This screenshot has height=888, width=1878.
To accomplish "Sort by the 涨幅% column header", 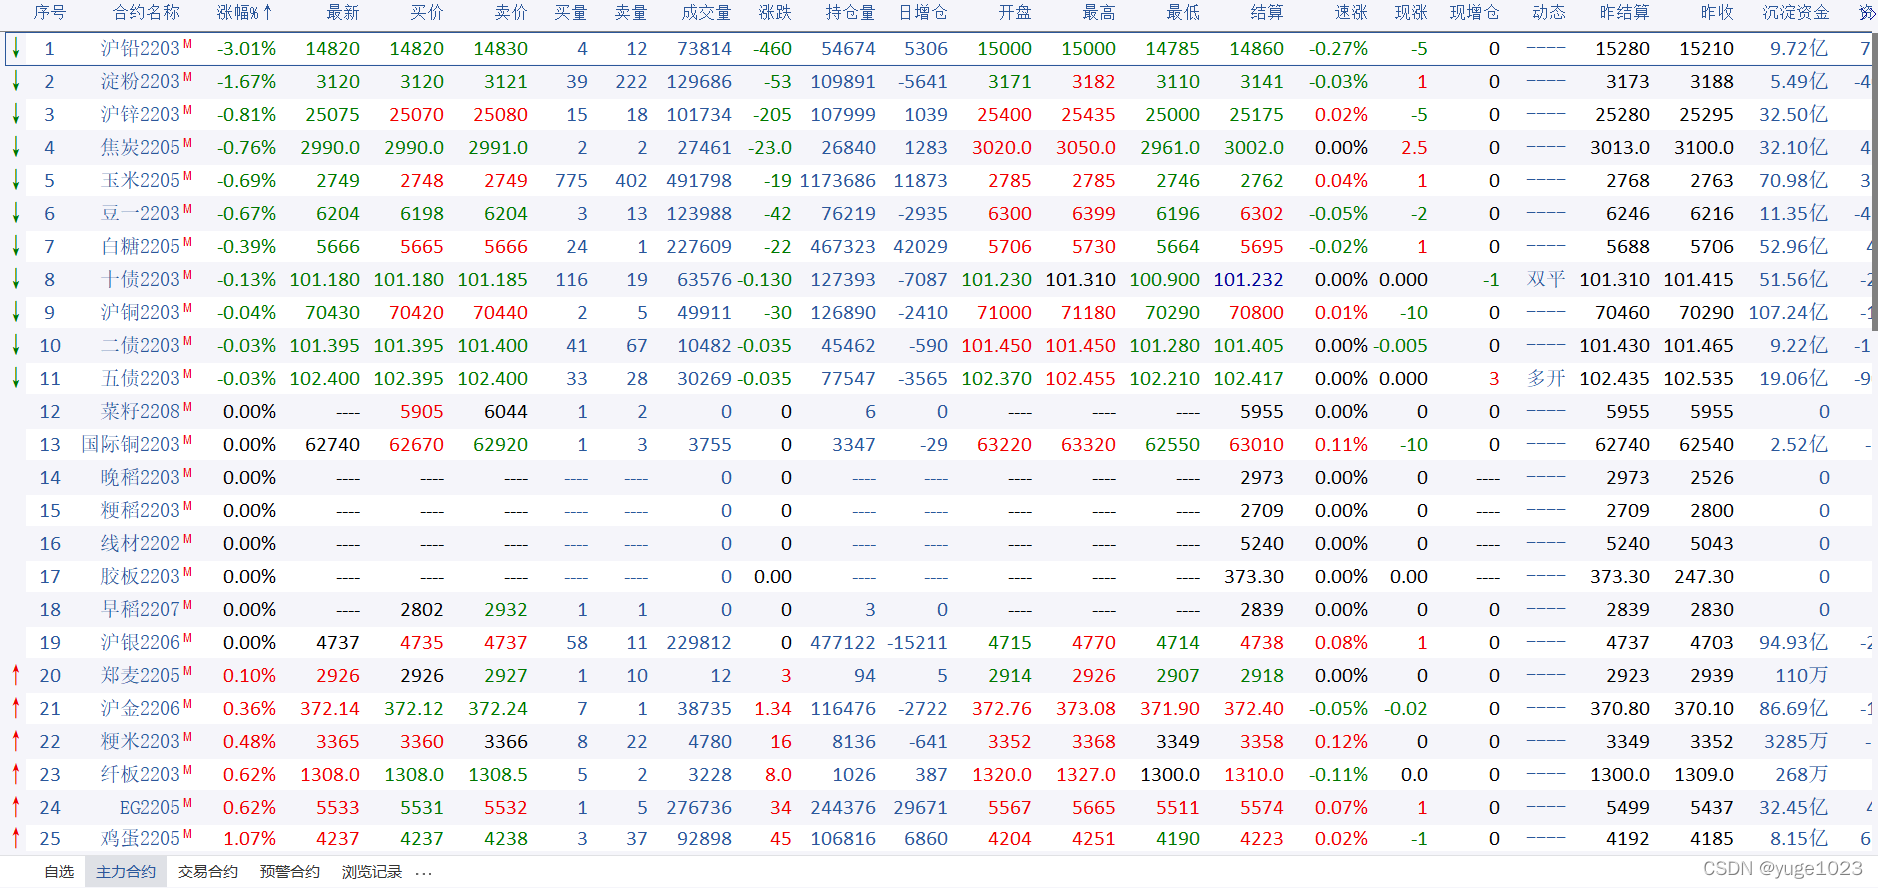I will pyautogui.click(x=245, y=13).
